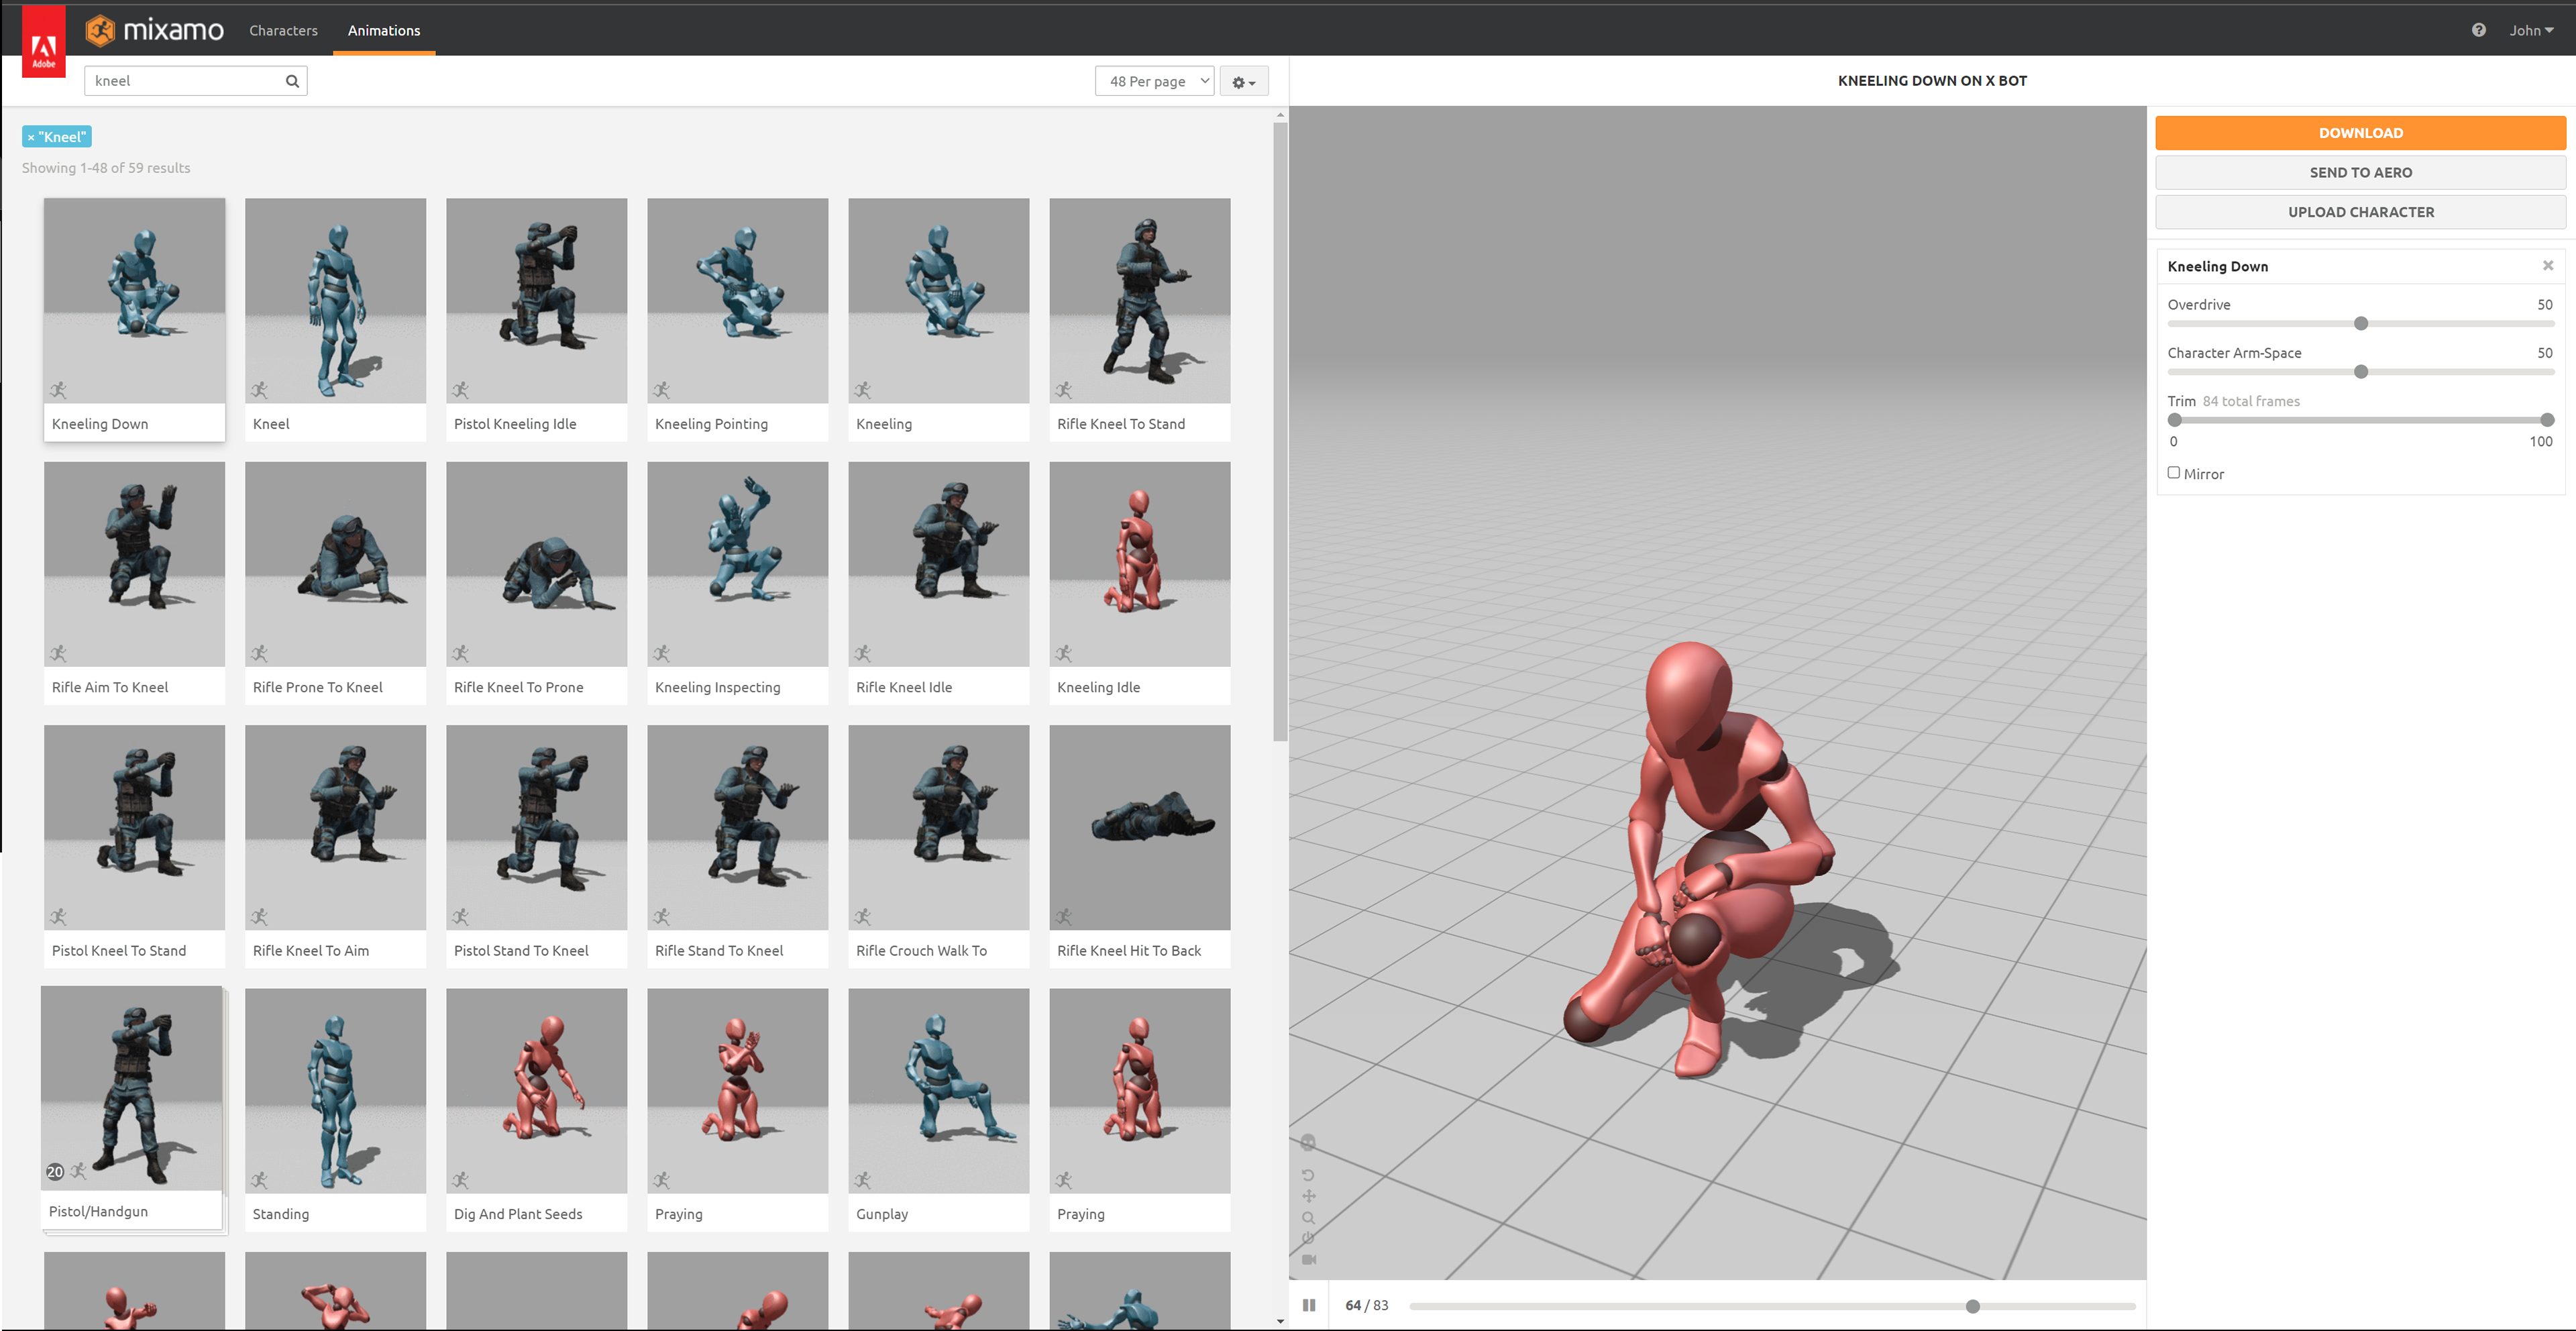Toggle skeleton view skull icon in viewer
The image size is (2576, 1331).
click(x=1308, y=1142)
